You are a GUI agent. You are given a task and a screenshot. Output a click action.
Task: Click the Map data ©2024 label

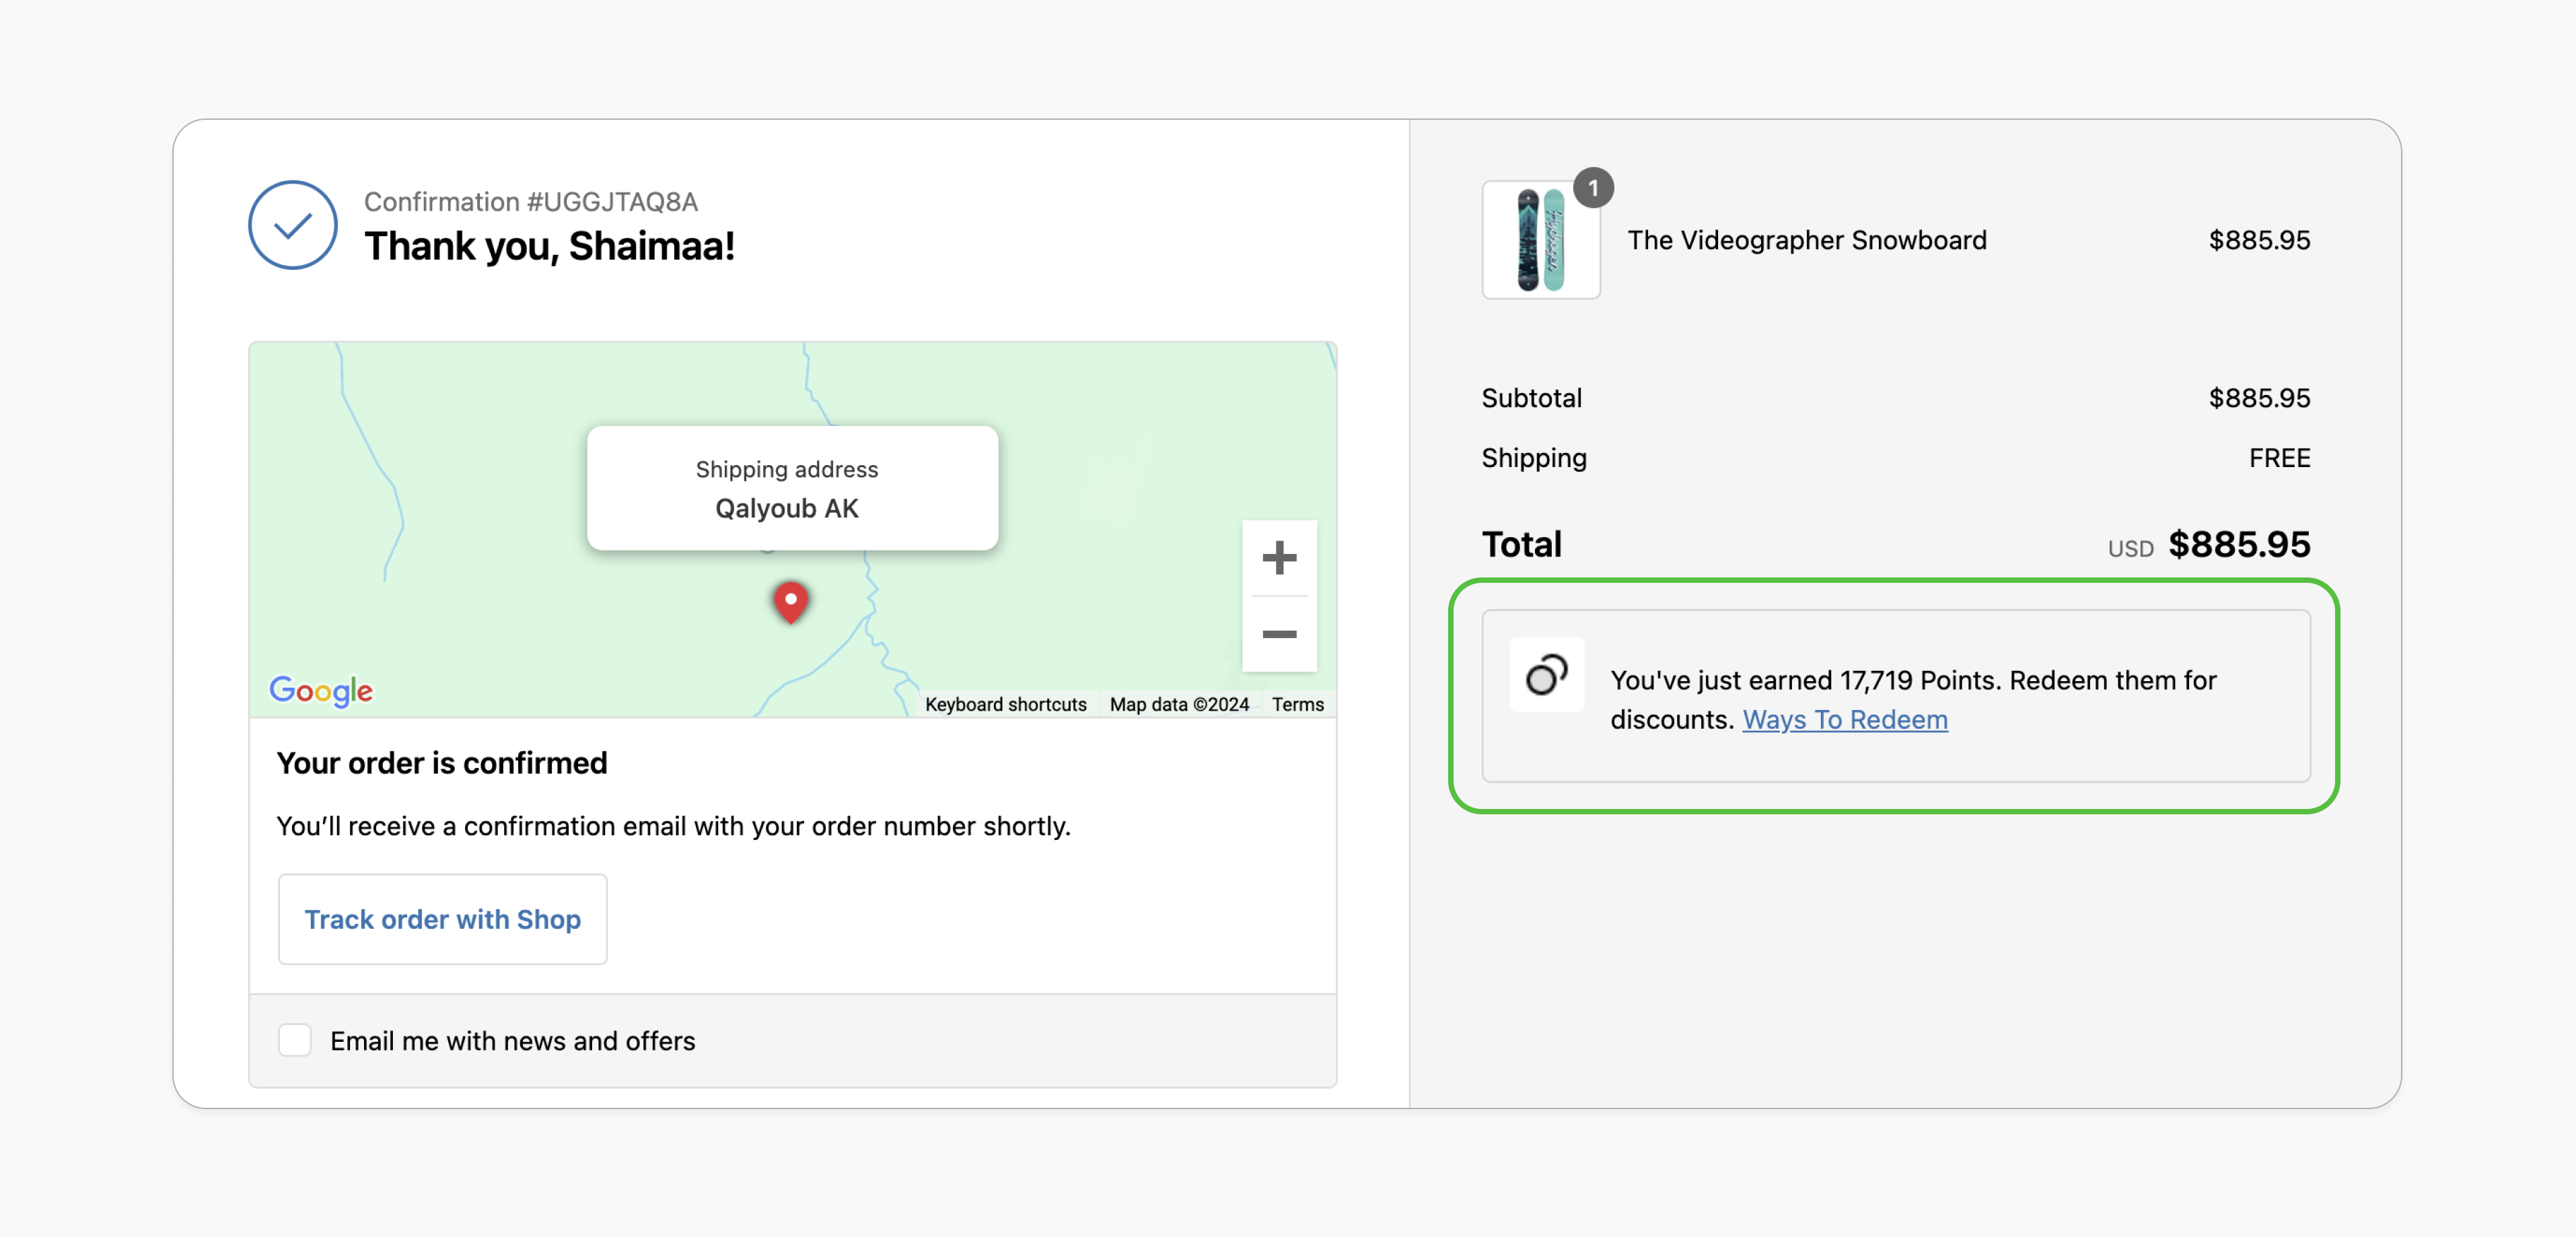(1179, 703)
